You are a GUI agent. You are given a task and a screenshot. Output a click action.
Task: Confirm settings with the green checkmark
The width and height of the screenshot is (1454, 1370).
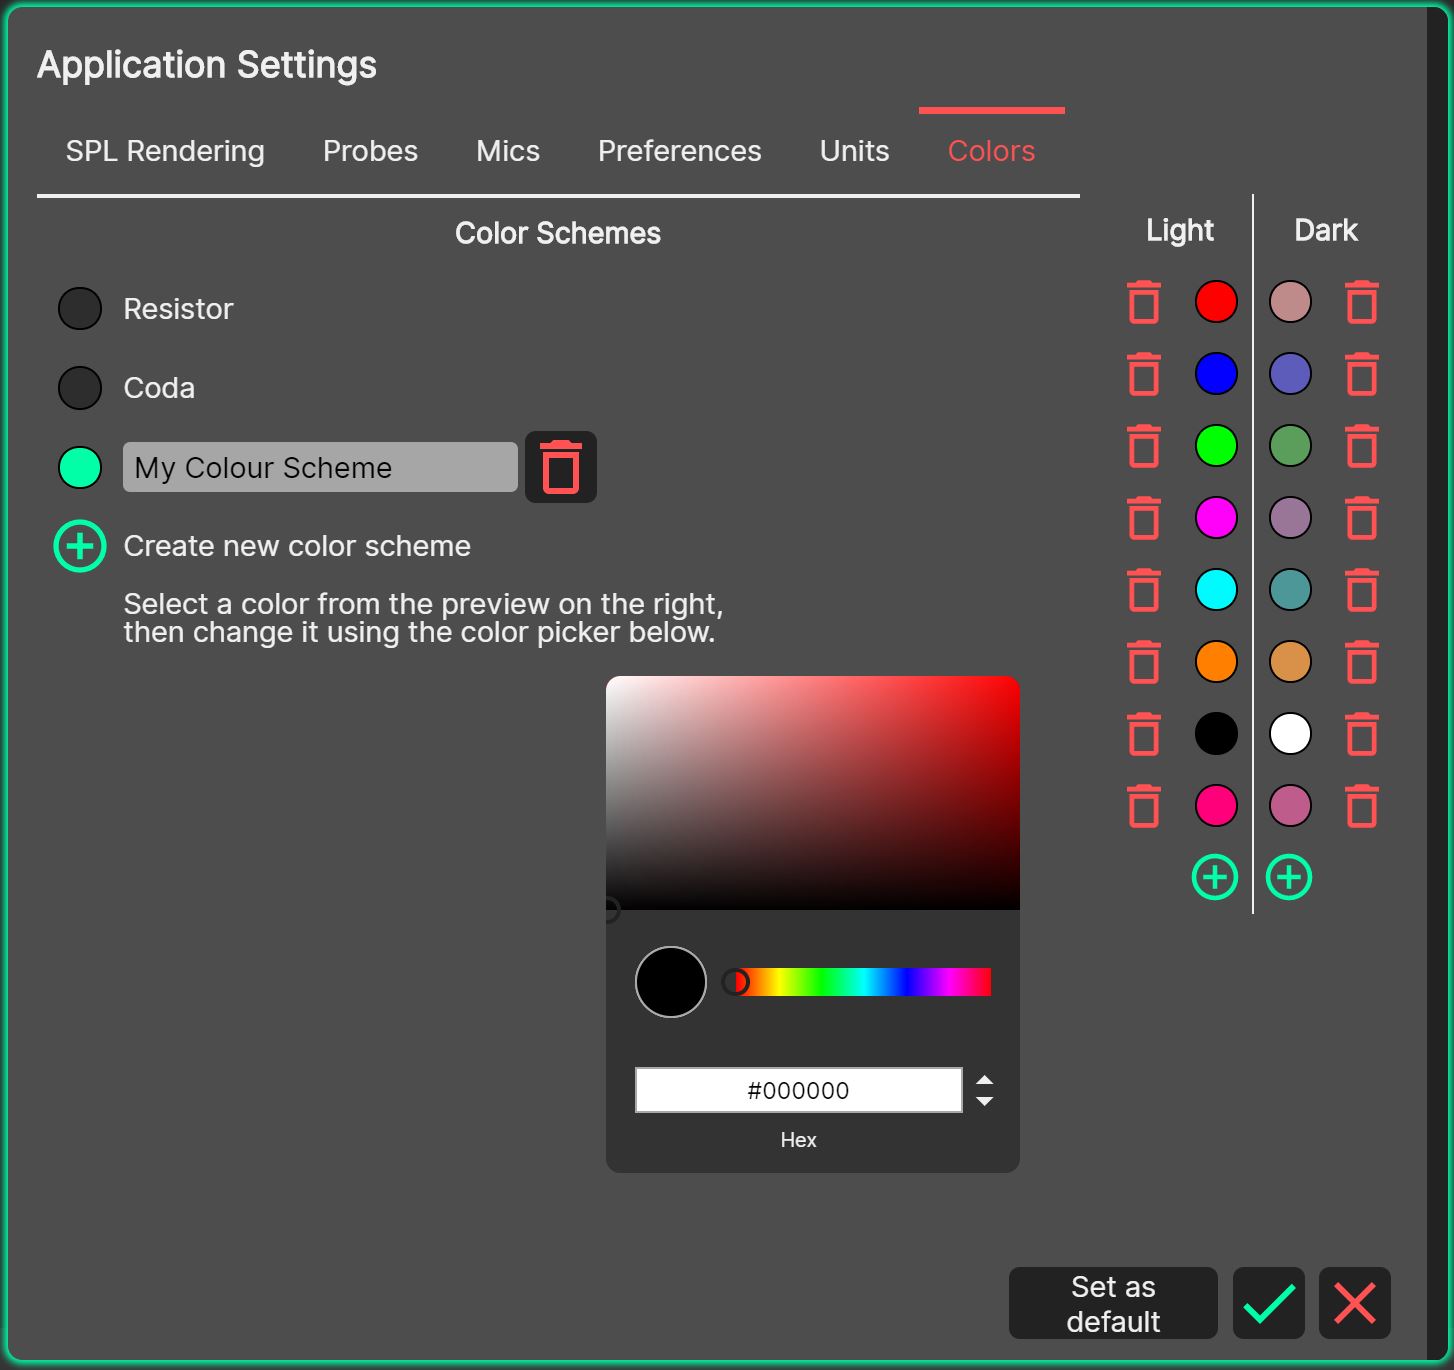(1268, 1303)
